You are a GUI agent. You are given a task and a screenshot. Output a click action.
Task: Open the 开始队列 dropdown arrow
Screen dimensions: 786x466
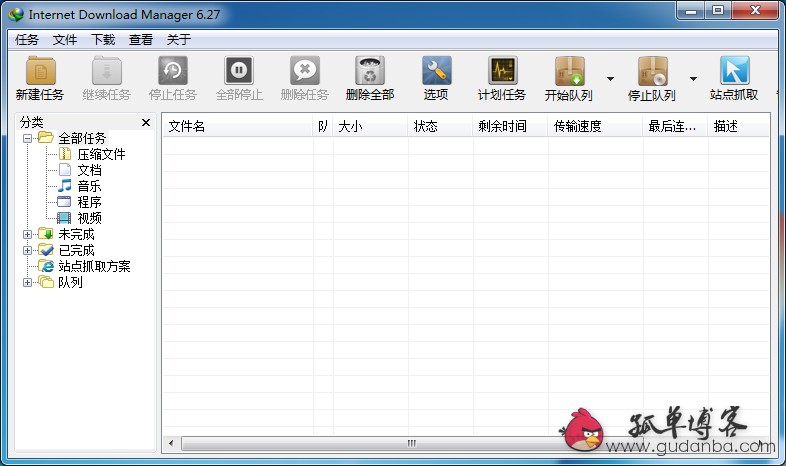pyautogui.click(x=610, y=79)
